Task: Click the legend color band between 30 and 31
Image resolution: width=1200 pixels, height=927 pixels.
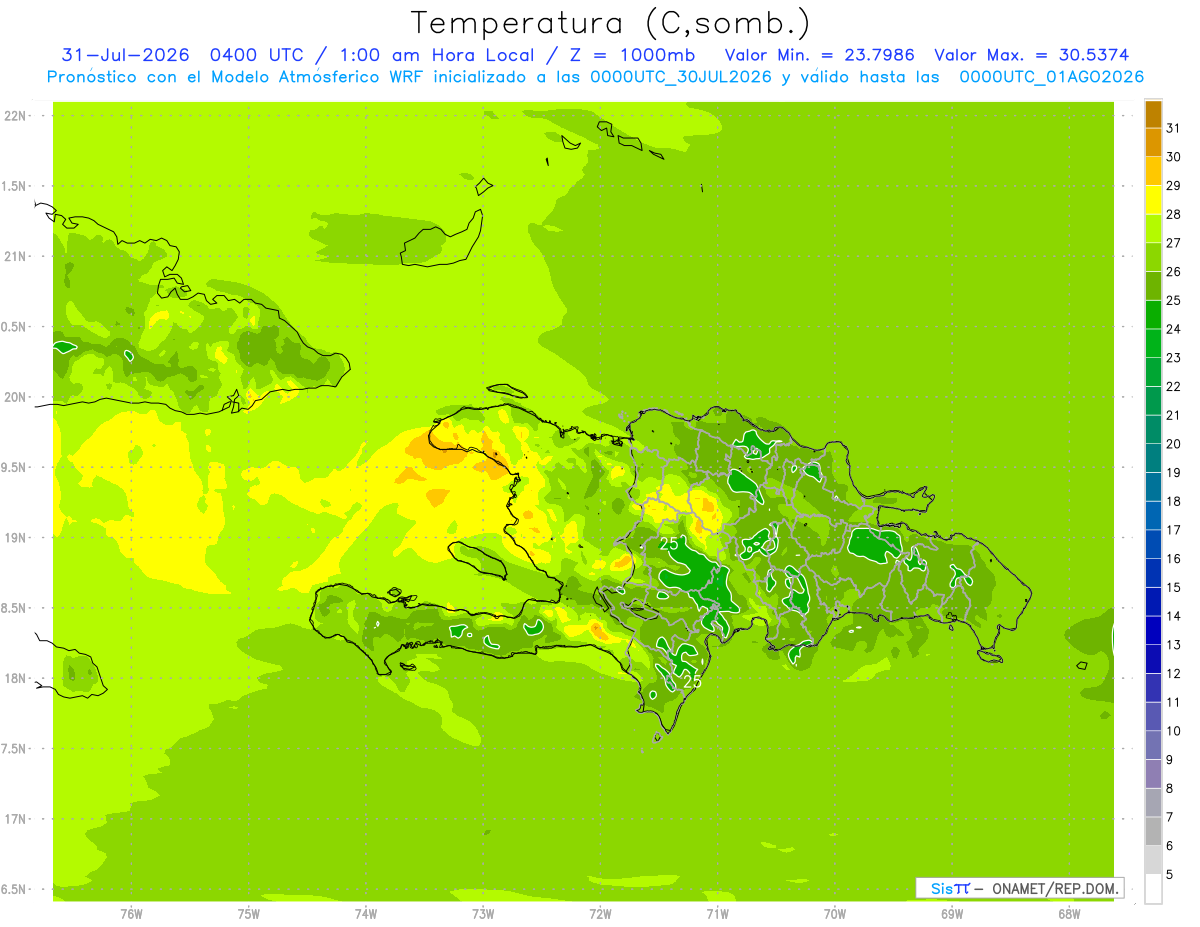Action: pyautogui.click(x=1153, y=143)
